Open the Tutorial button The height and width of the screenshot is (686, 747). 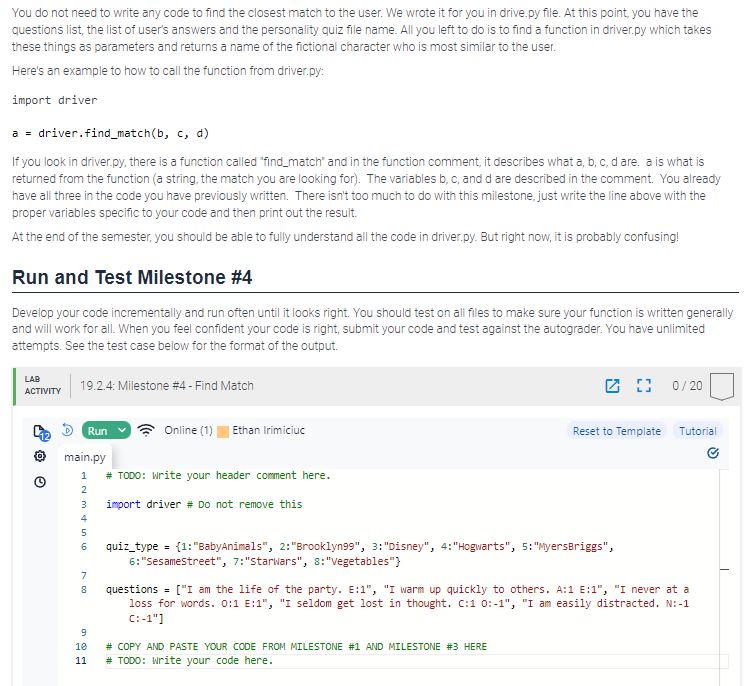697,431
